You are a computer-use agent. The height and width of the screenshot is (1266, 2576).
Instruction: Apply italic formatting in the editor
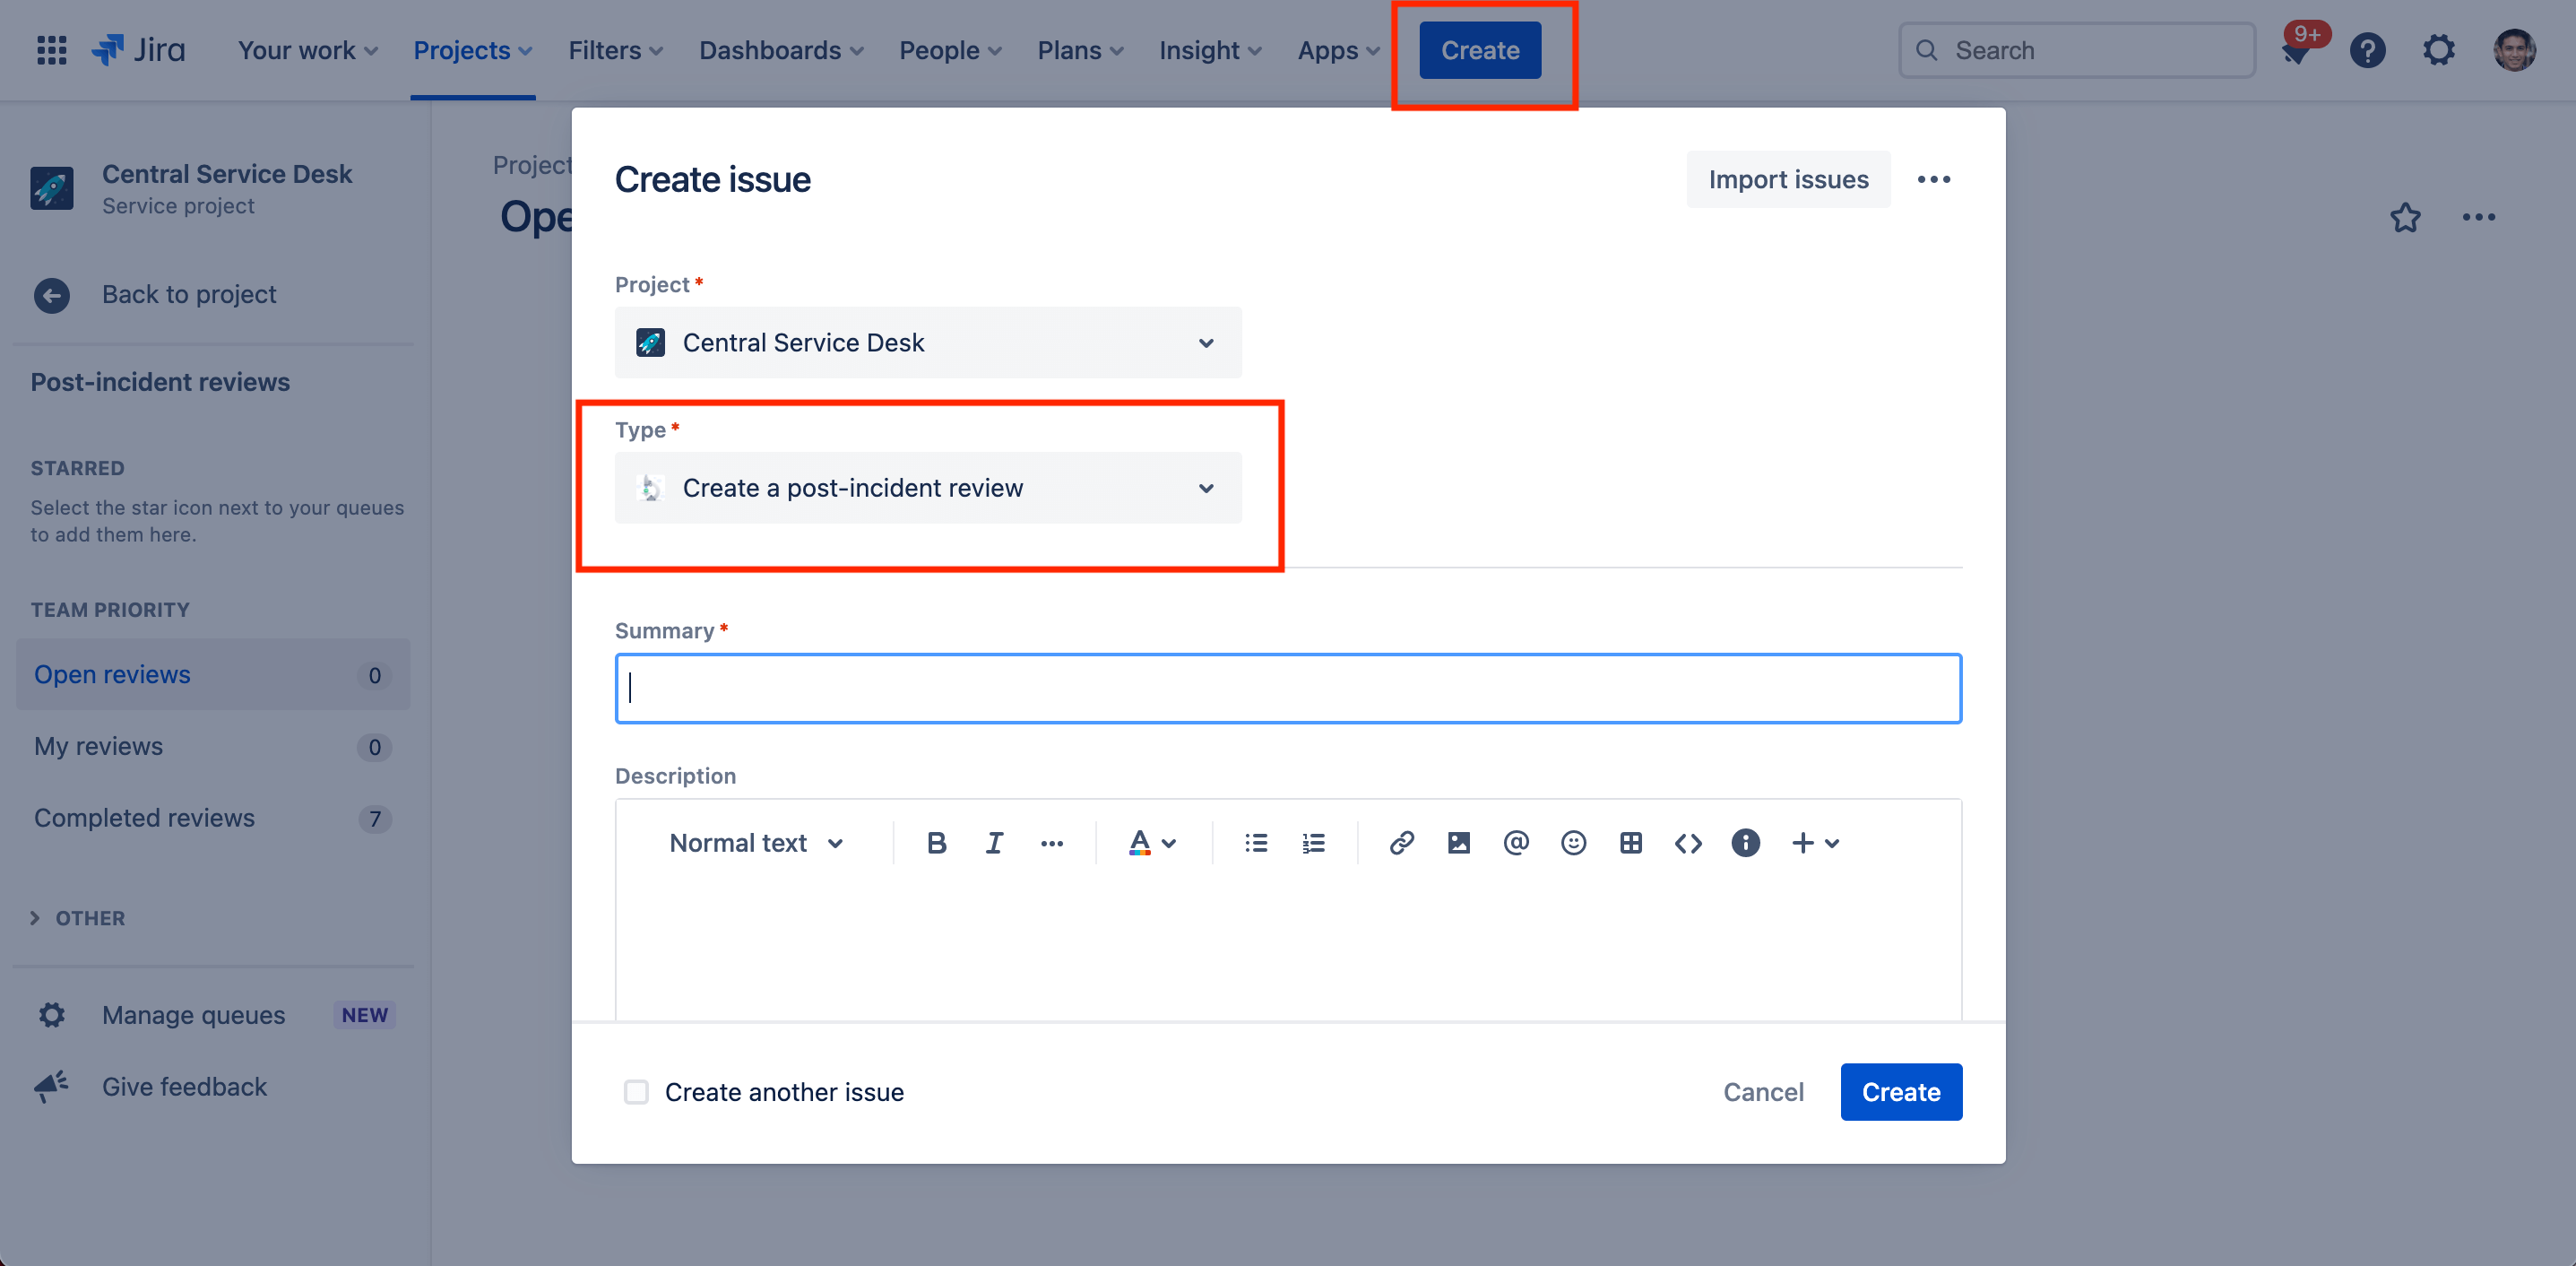(x=994, y=842)
